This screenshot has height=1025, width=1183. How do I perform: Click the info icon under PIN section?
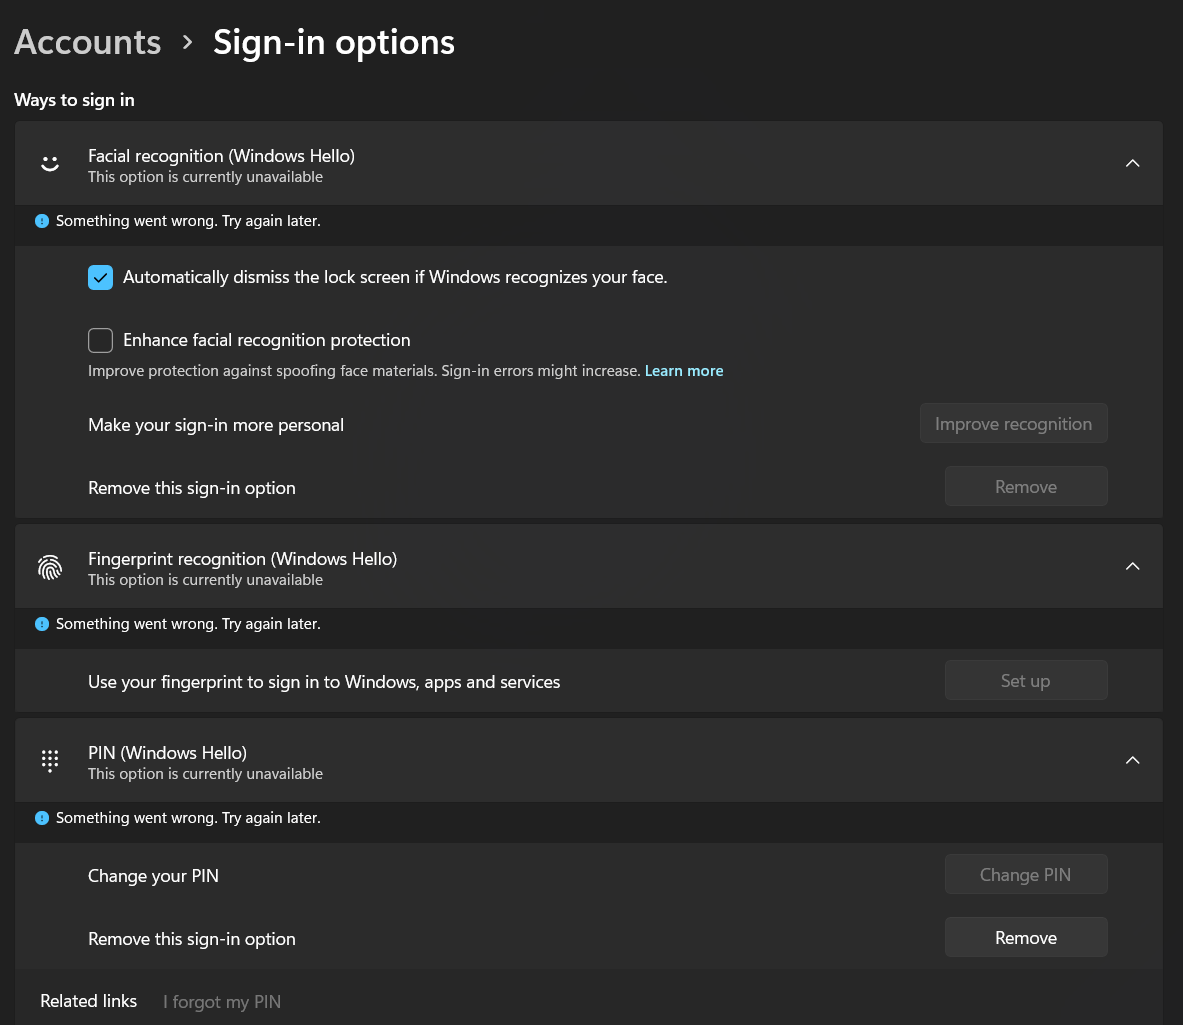(42, 818)
